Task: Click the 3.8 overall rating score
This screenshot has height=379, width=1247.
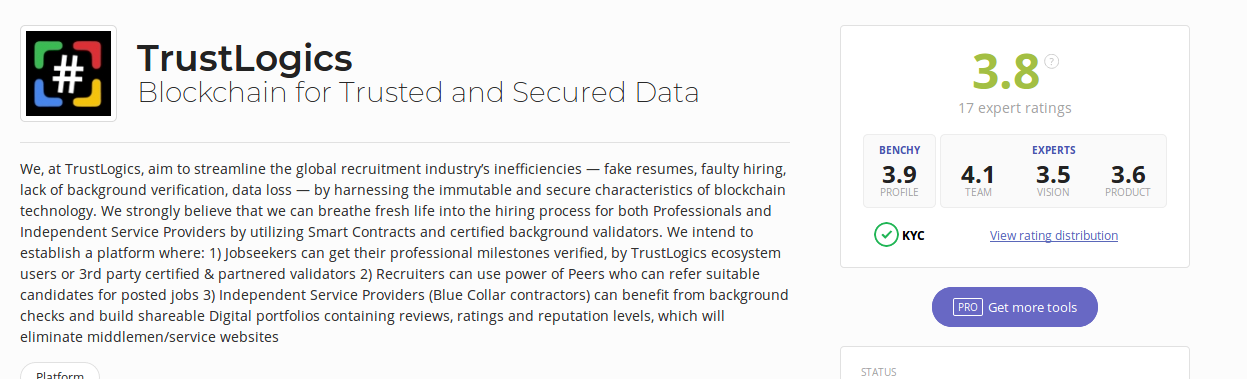Action: click(1007, 71)
